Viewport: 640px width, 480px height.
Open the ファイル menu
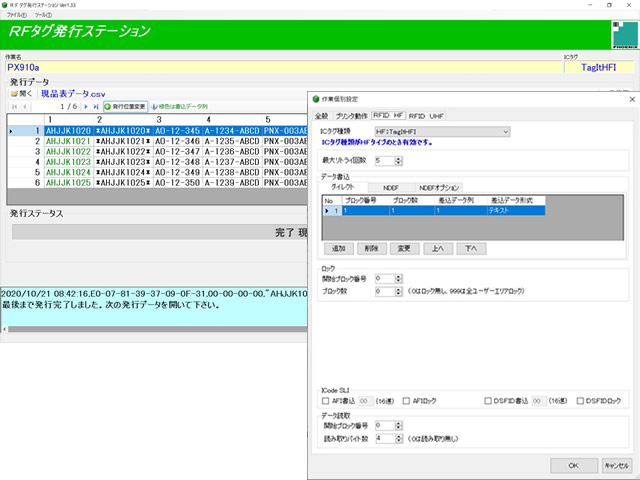(16, 15)
